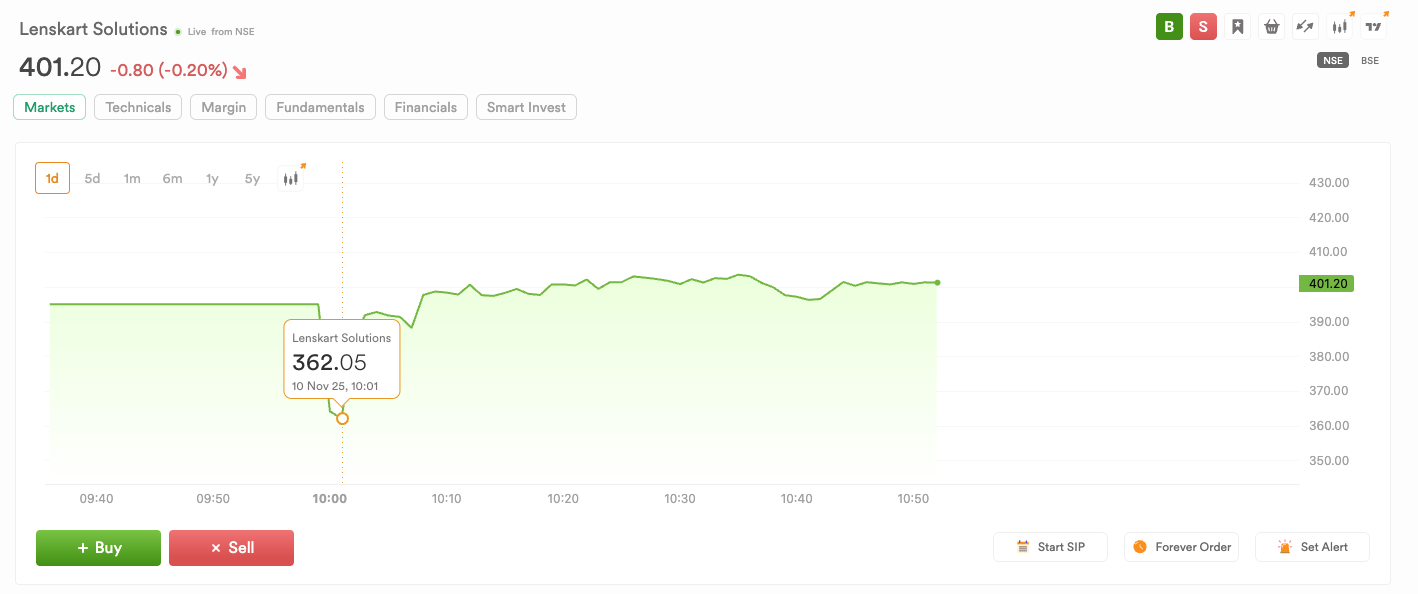
Task: Open the TradingView chart icon
Action: pyautogui.click(x=1374, y=27)
